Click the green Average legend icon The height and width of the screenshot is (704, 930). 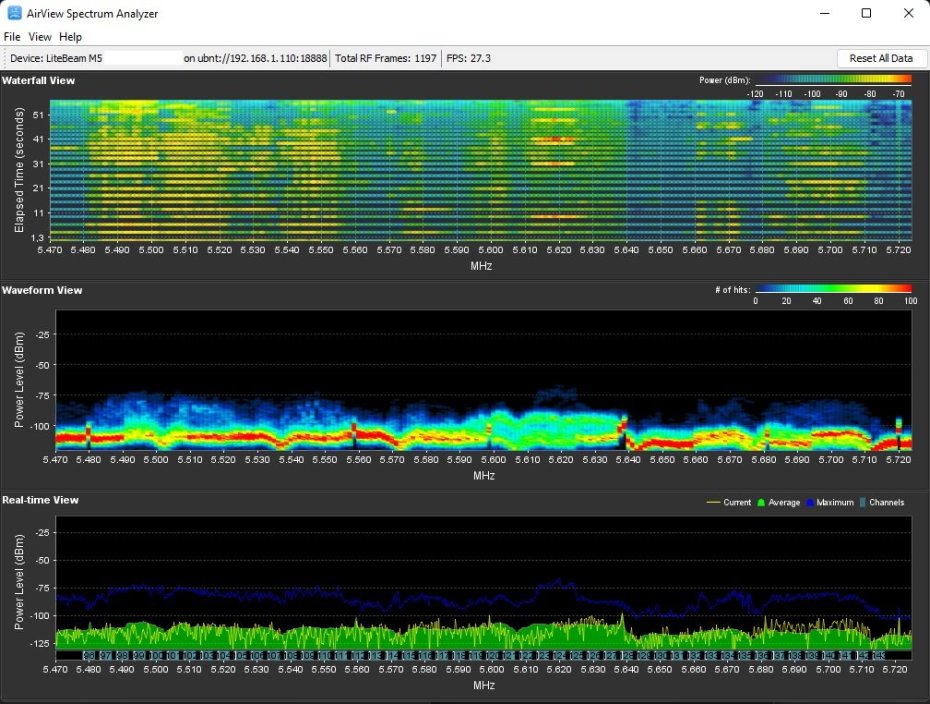pyautogui.click(x=761, y=502)
